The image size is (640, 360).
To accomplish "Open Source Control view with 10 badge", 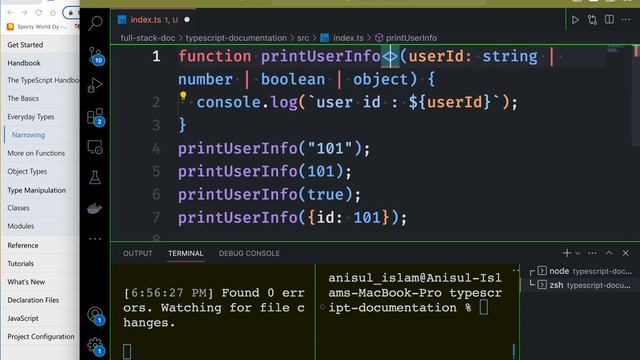I will [x=96, y=55].
